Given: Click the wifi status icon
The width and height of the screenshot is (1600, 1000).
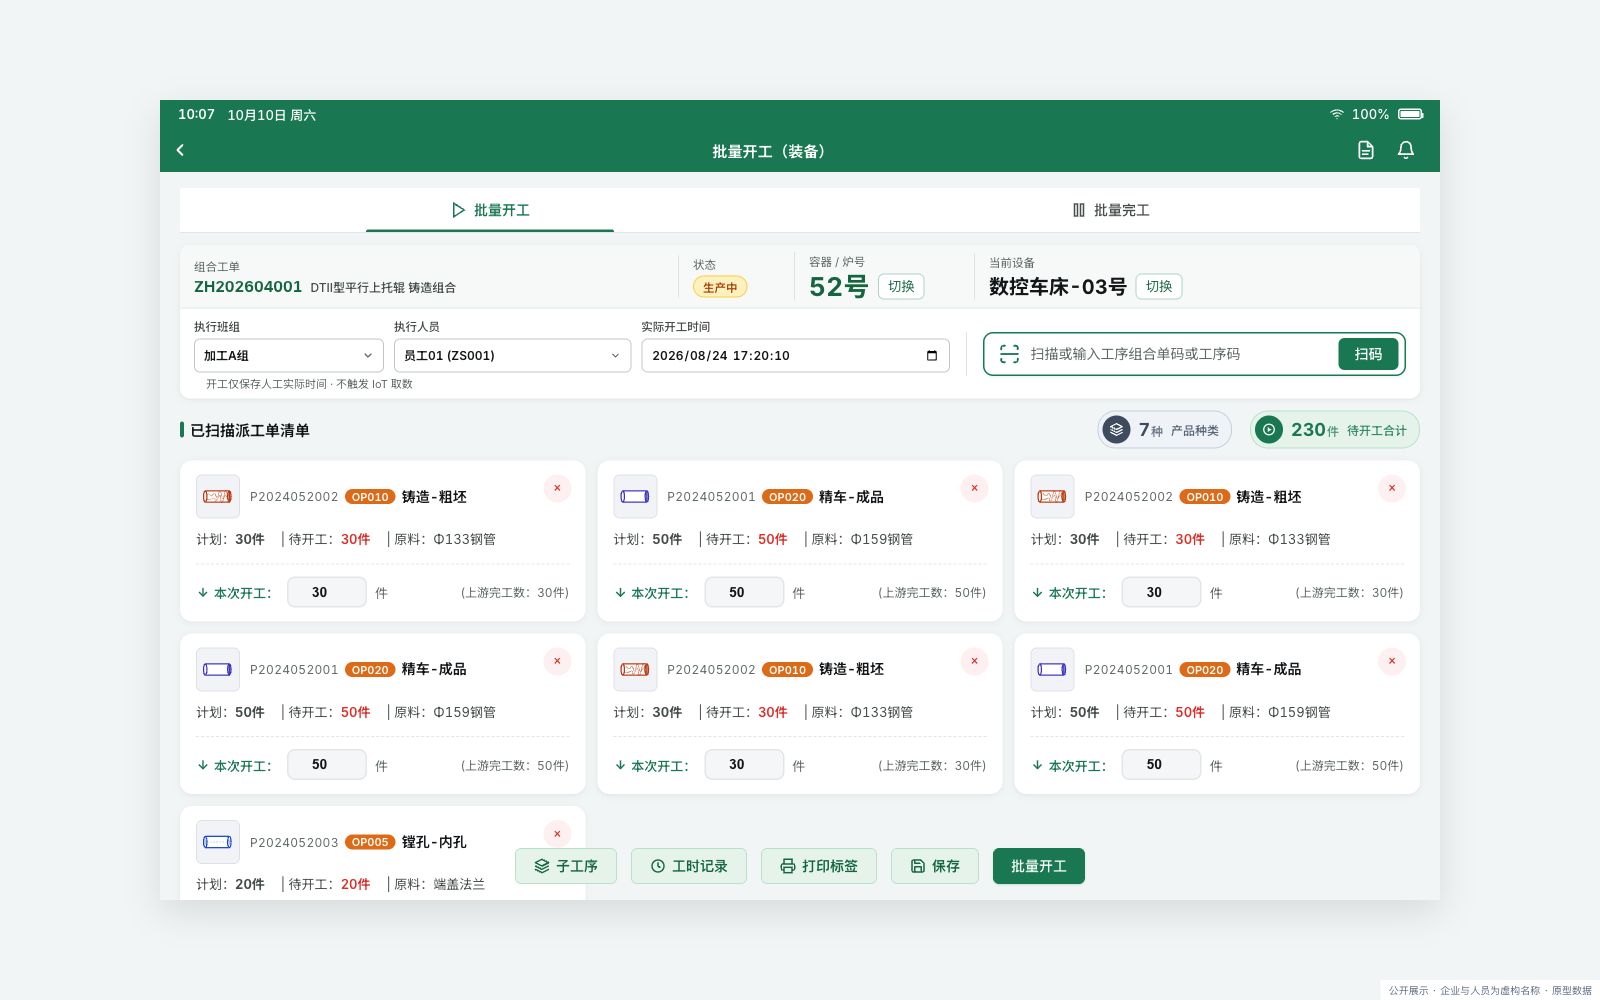Looking at the screenshot, I should (1336, 114).
